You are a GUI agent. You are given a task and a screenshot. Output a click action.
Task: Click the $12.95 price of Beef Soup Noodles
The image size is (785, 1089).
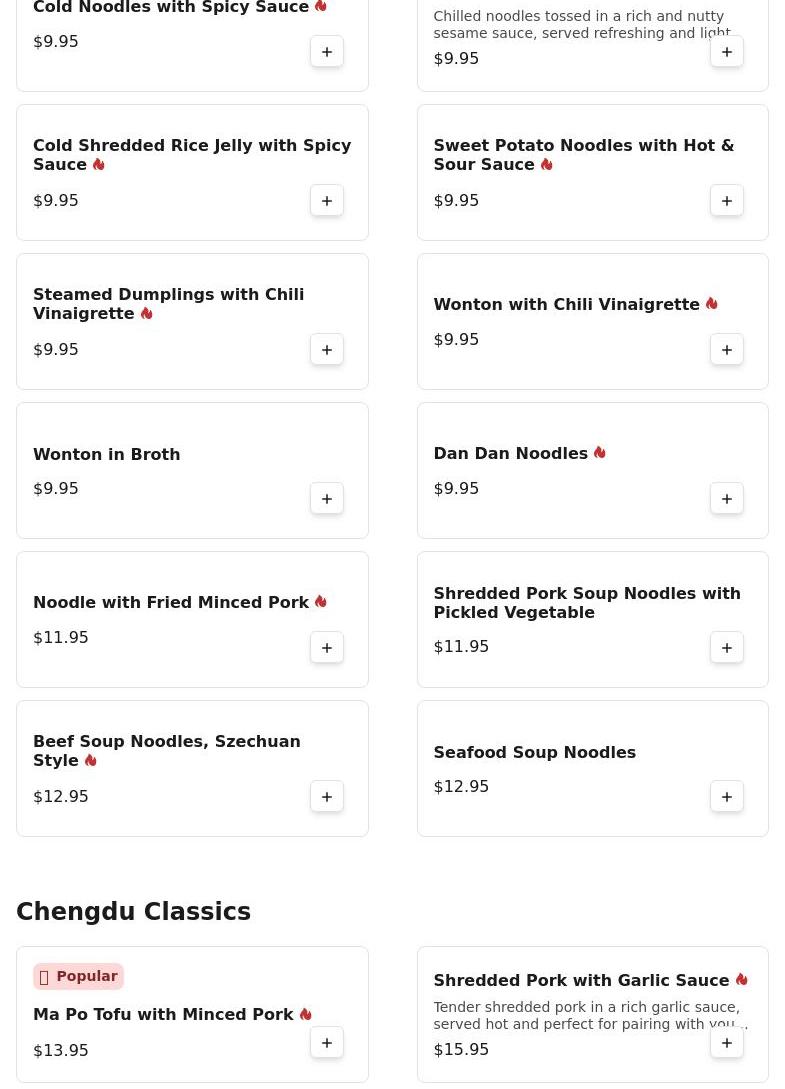pyautogui.click(x=61, y=797)
